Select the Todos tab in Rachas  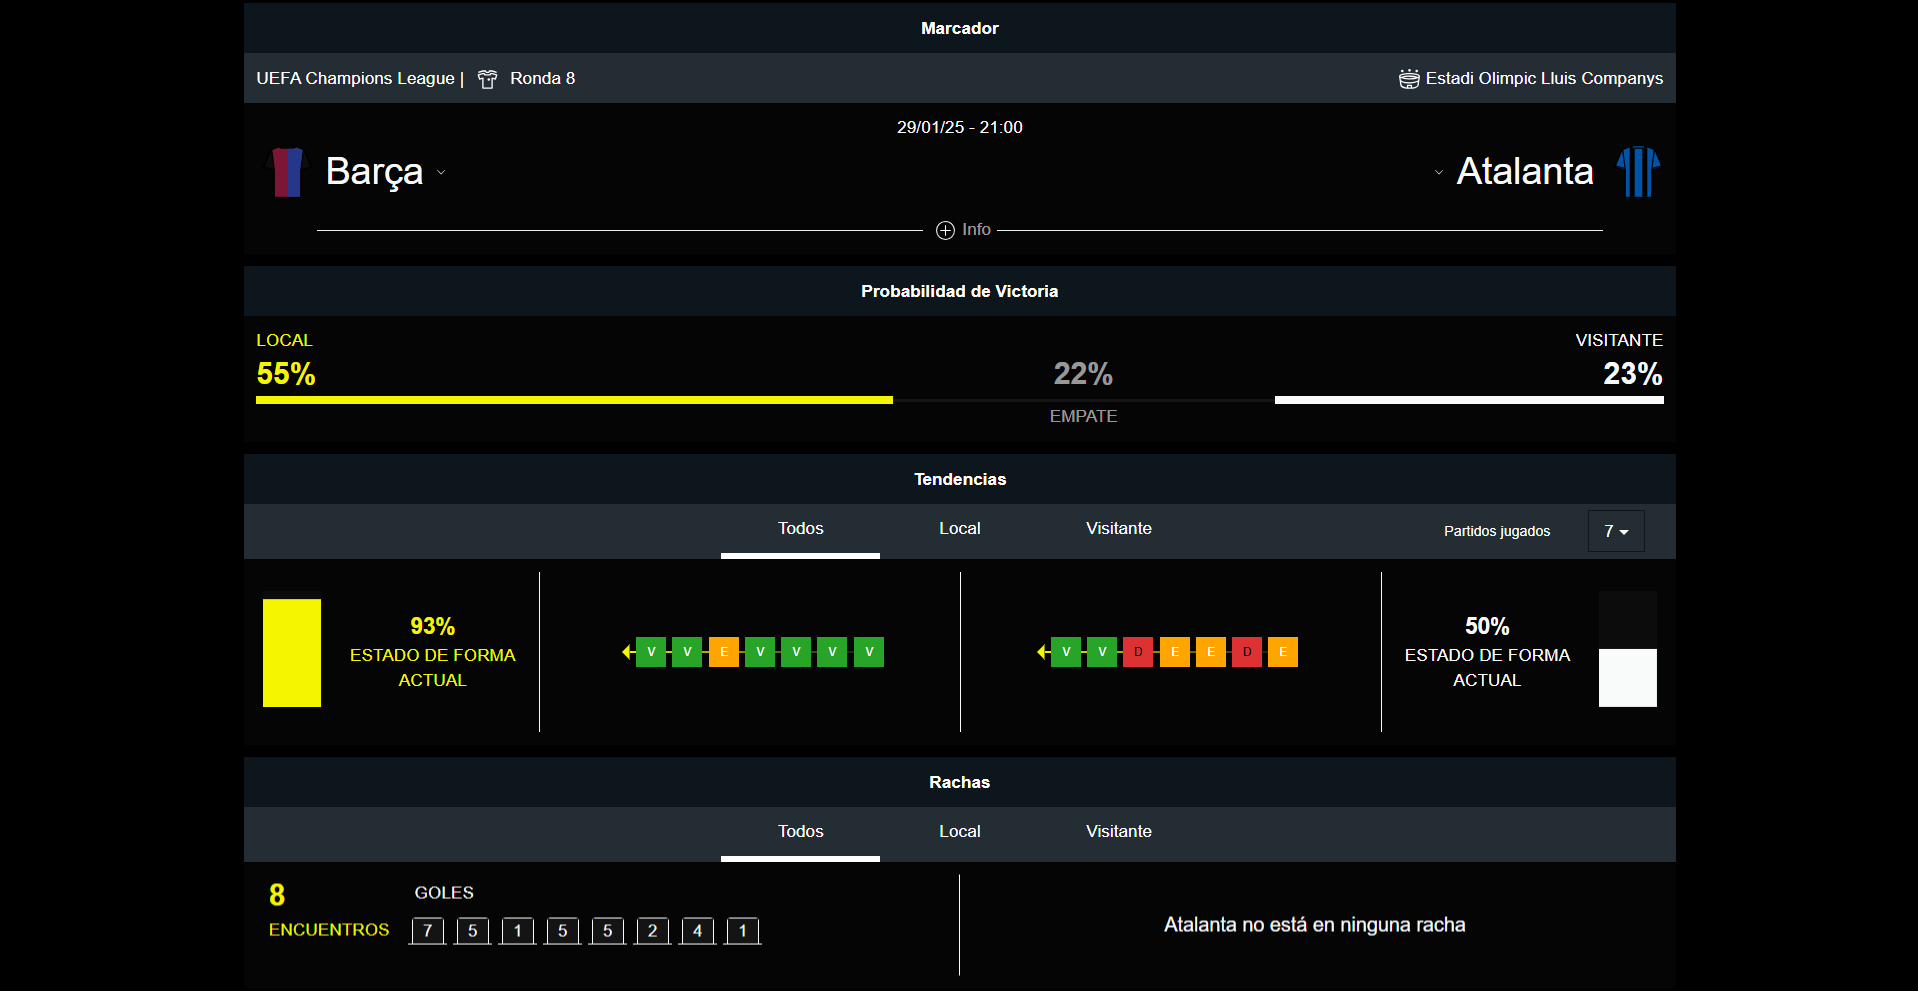800,832
